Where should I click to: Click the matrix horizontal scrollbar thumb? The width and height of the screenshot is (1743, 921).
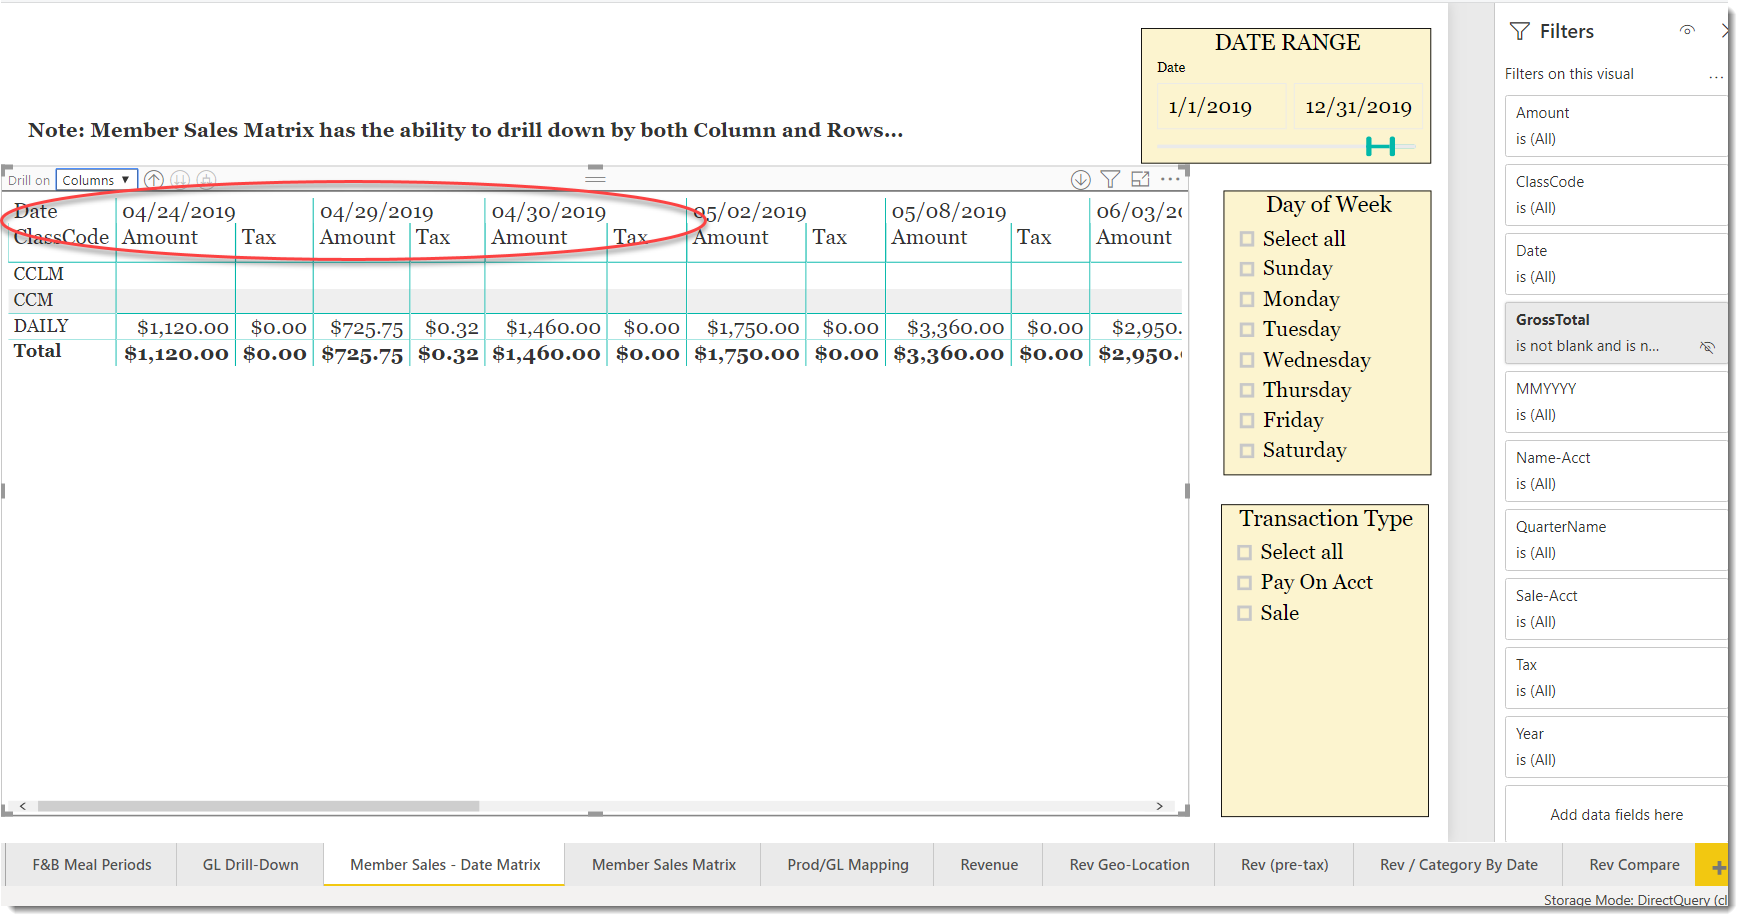coord(258,806)
